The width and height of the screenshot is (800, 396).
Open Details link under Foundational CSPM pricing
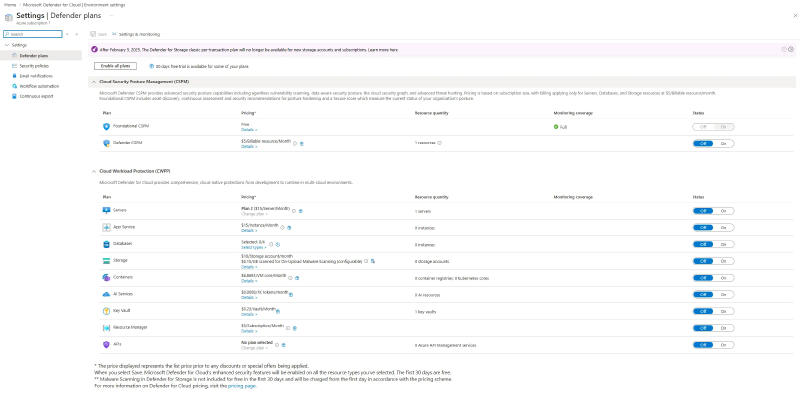pyautogui.click(x=249, y=130)
